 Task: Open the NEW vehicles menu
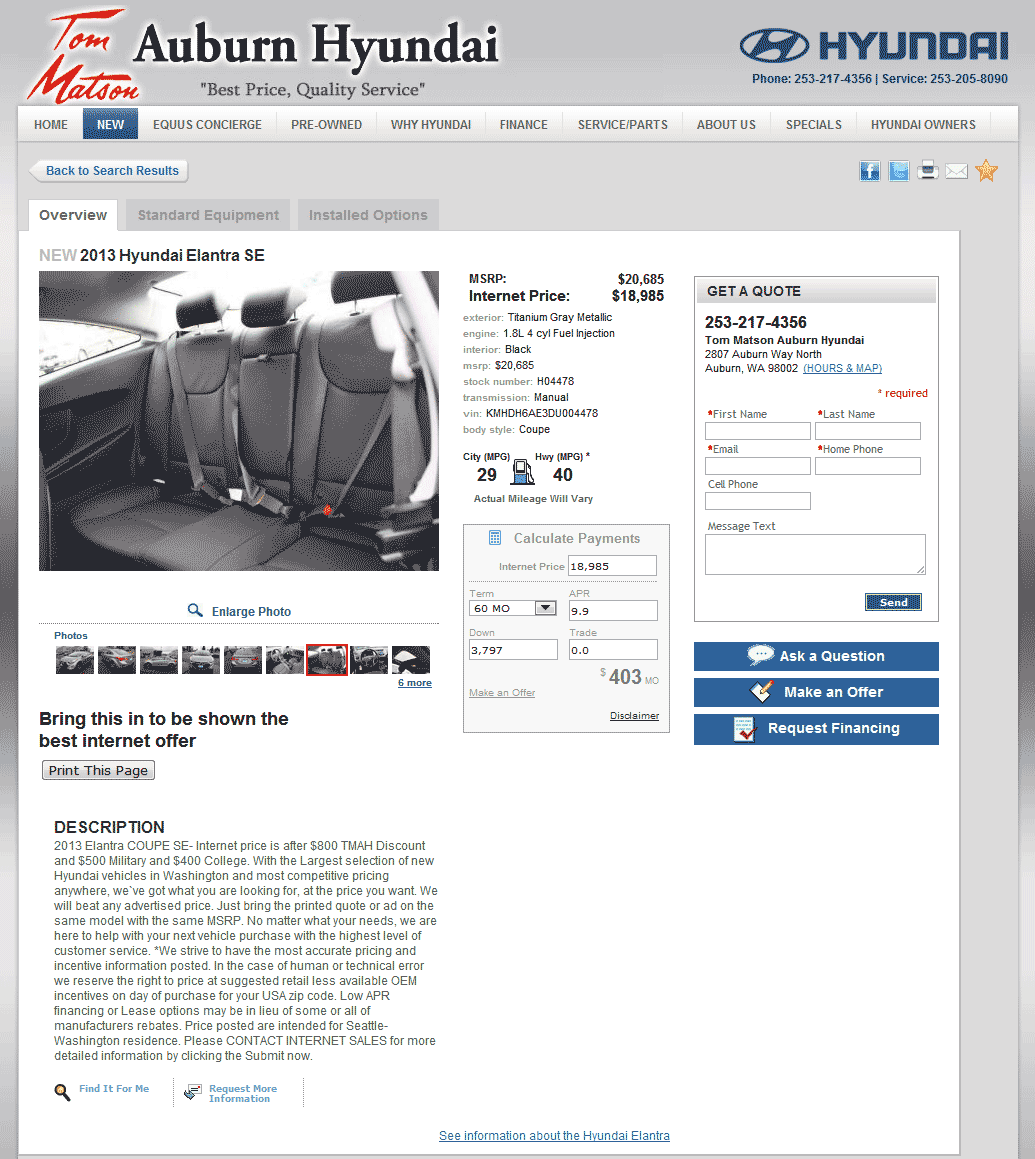[x=110, y=125]
